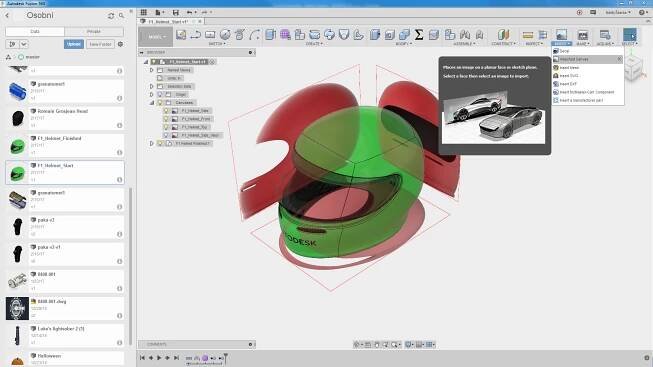The image size is (653, 367).
Task: Toggle the data panel grid icon
Action: 144,12
